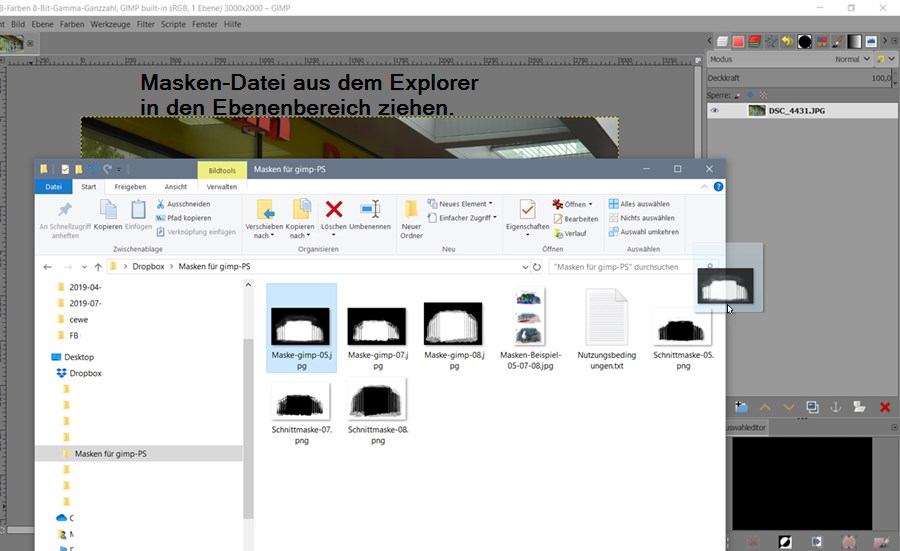Click the anchor layer icon

pos(836,407)
